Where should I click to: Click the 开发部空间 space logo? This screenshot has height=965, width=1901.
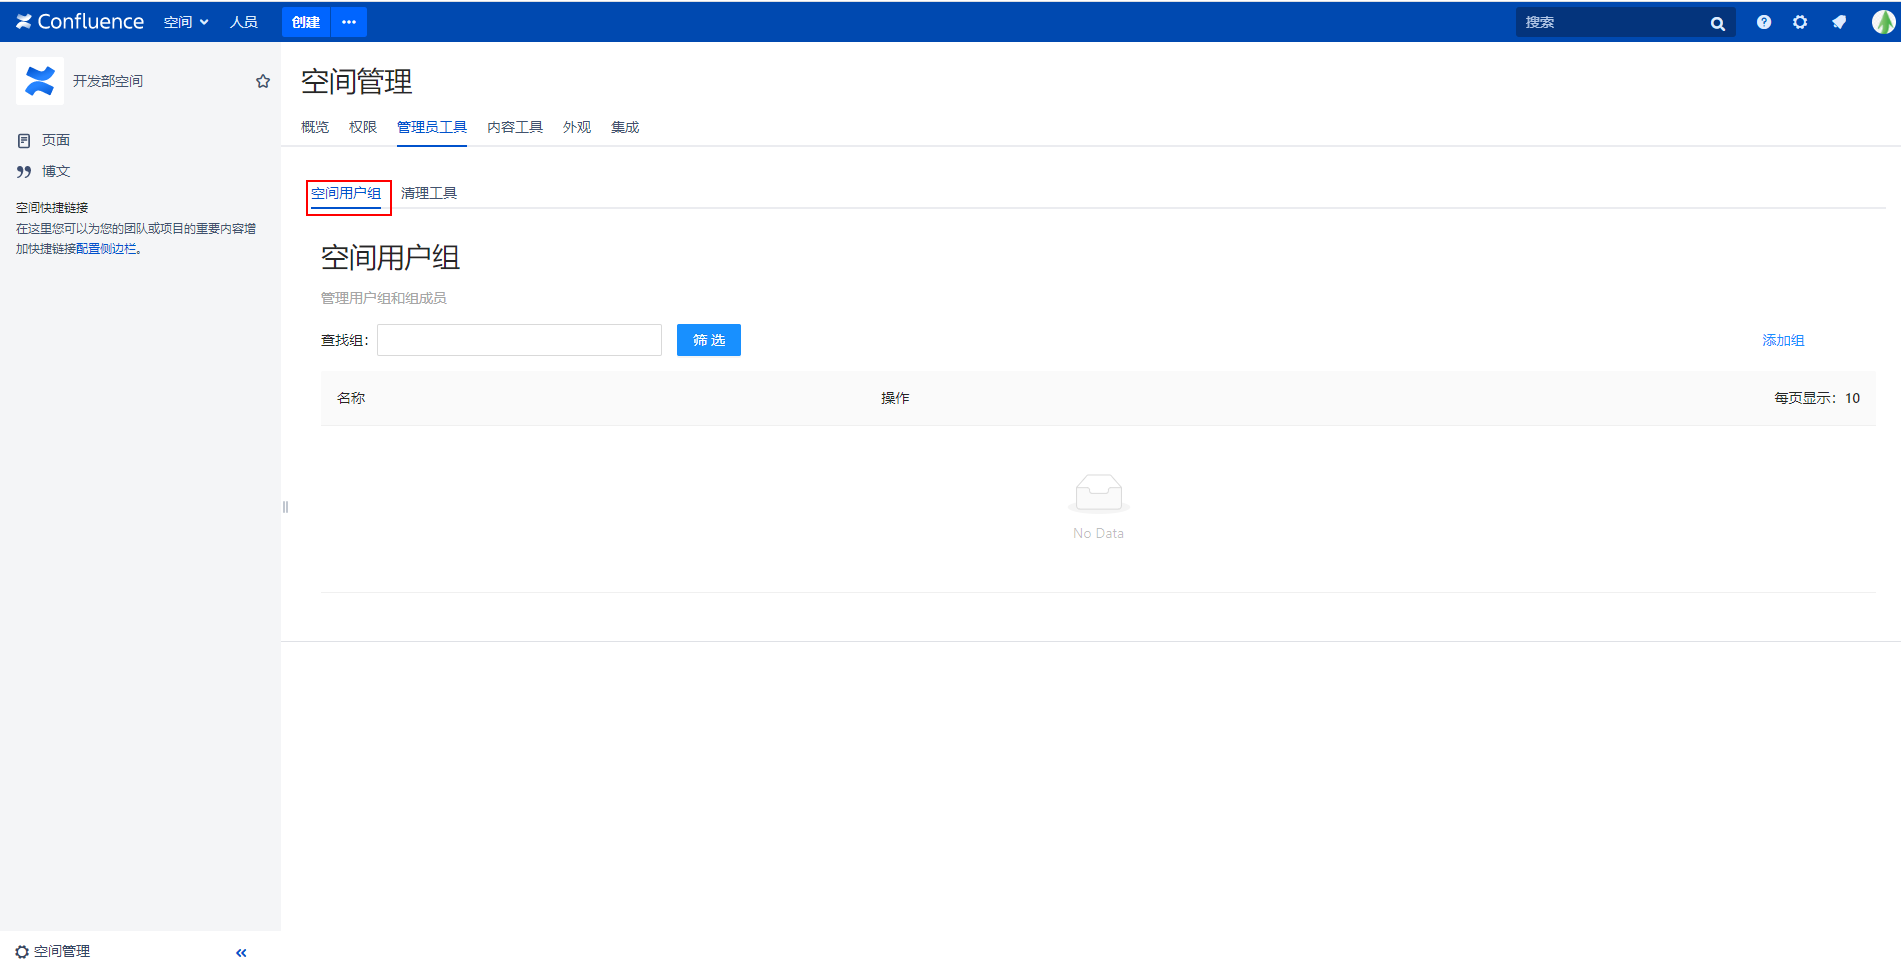click(x=40, y=81)
